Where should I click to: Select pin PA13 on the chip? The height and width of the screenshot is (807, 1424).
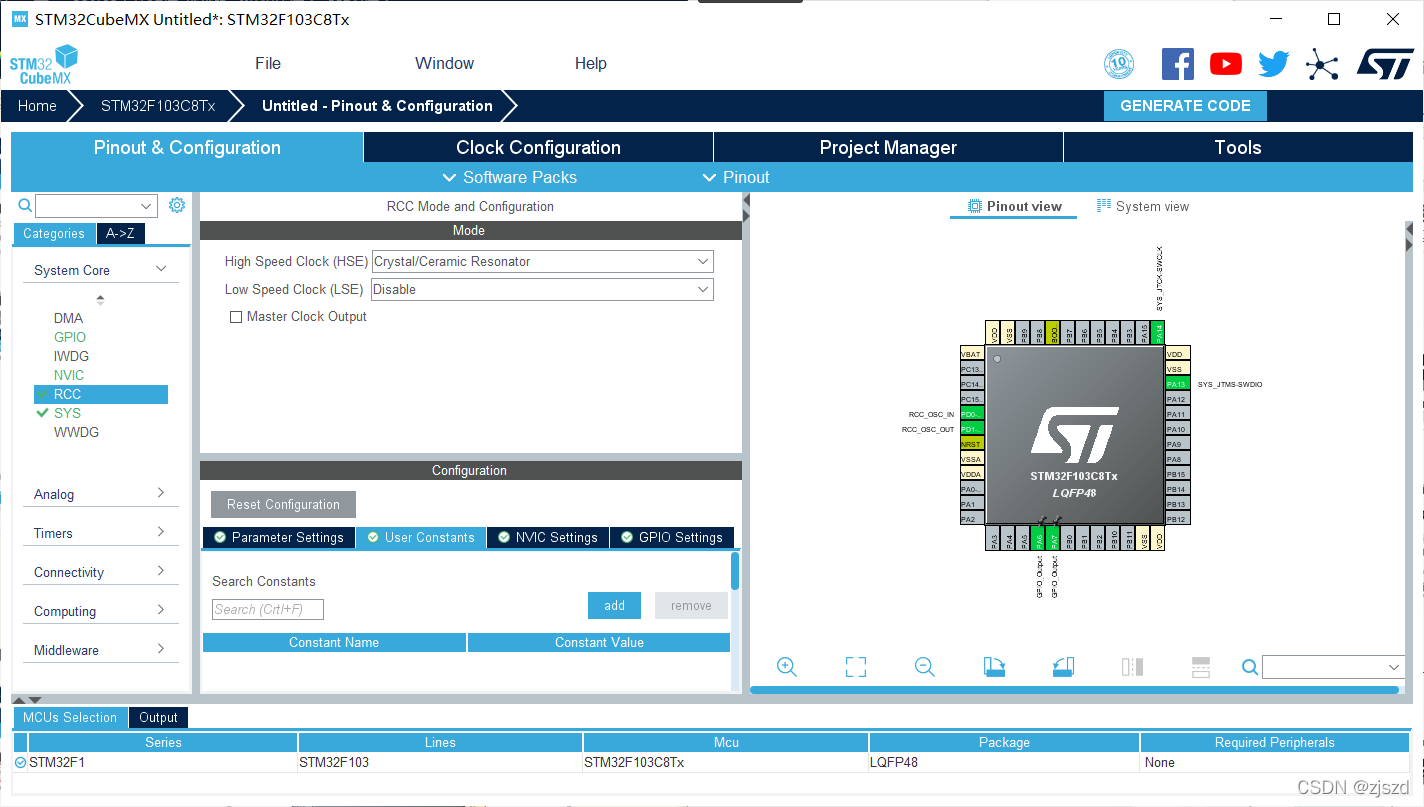[1176, 384]
